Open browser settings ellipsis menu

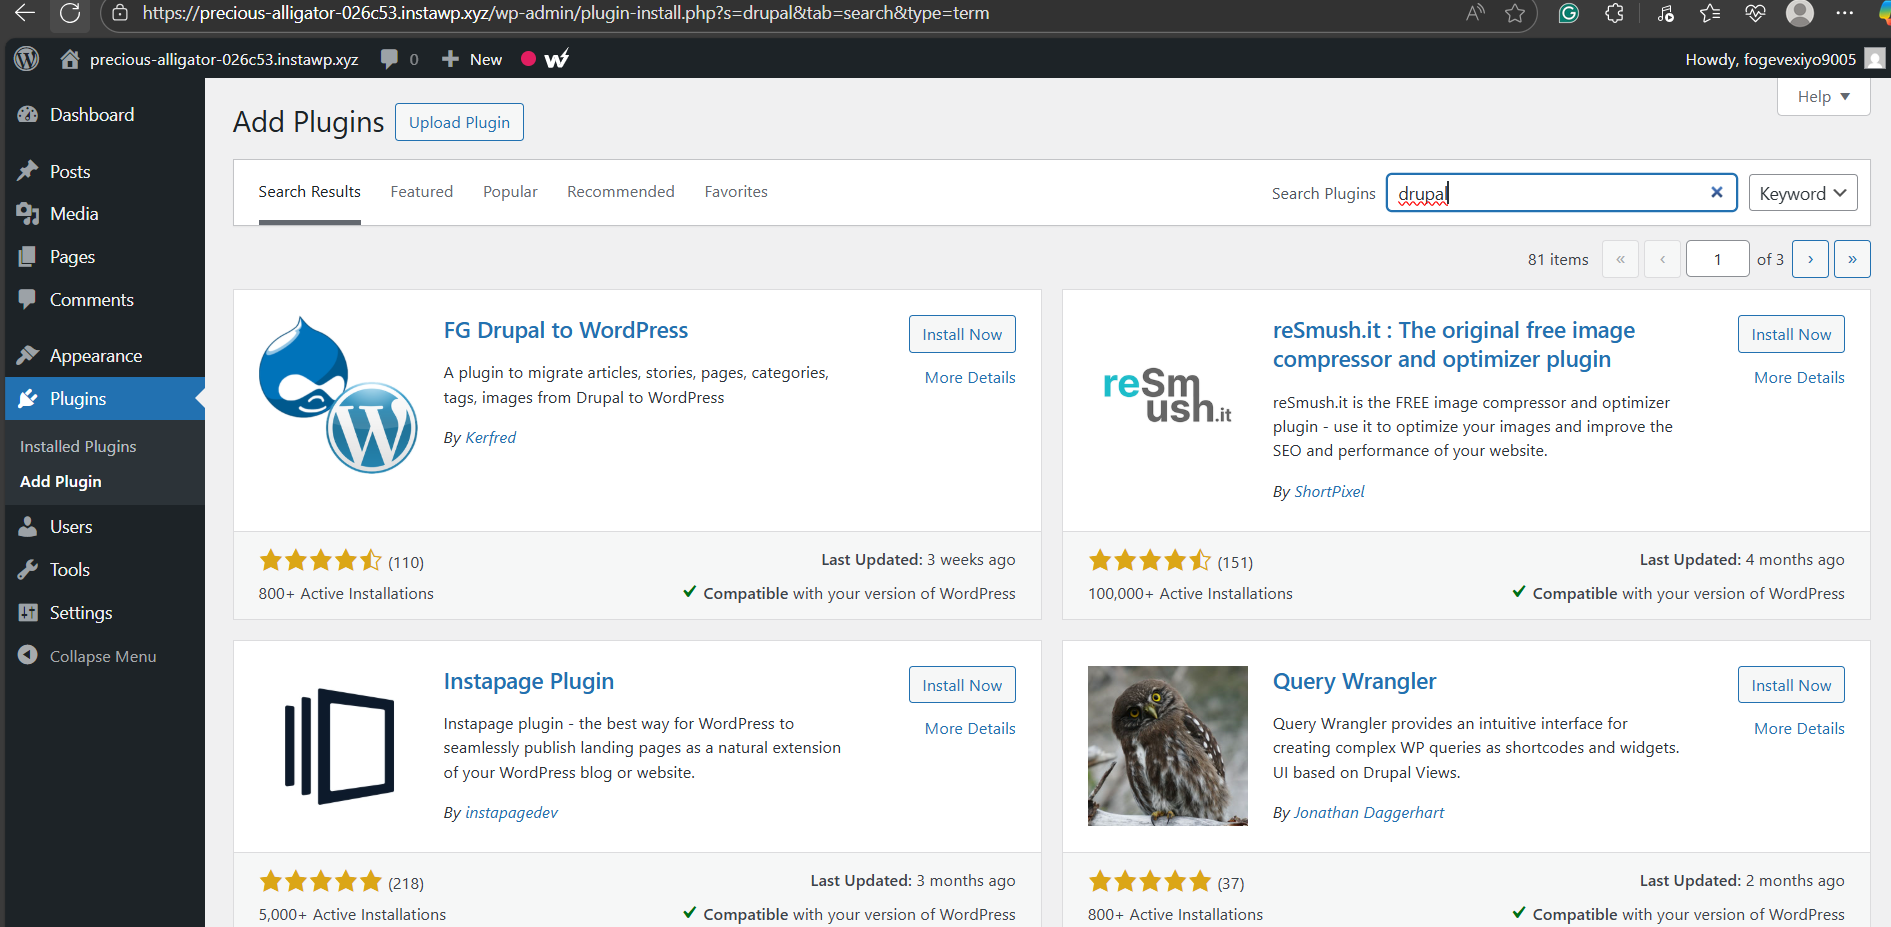[1845, 13]
